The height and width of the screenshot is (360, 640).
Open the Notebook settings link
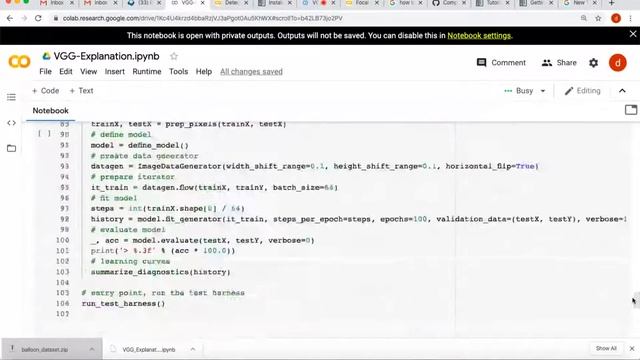pos(479,36)
